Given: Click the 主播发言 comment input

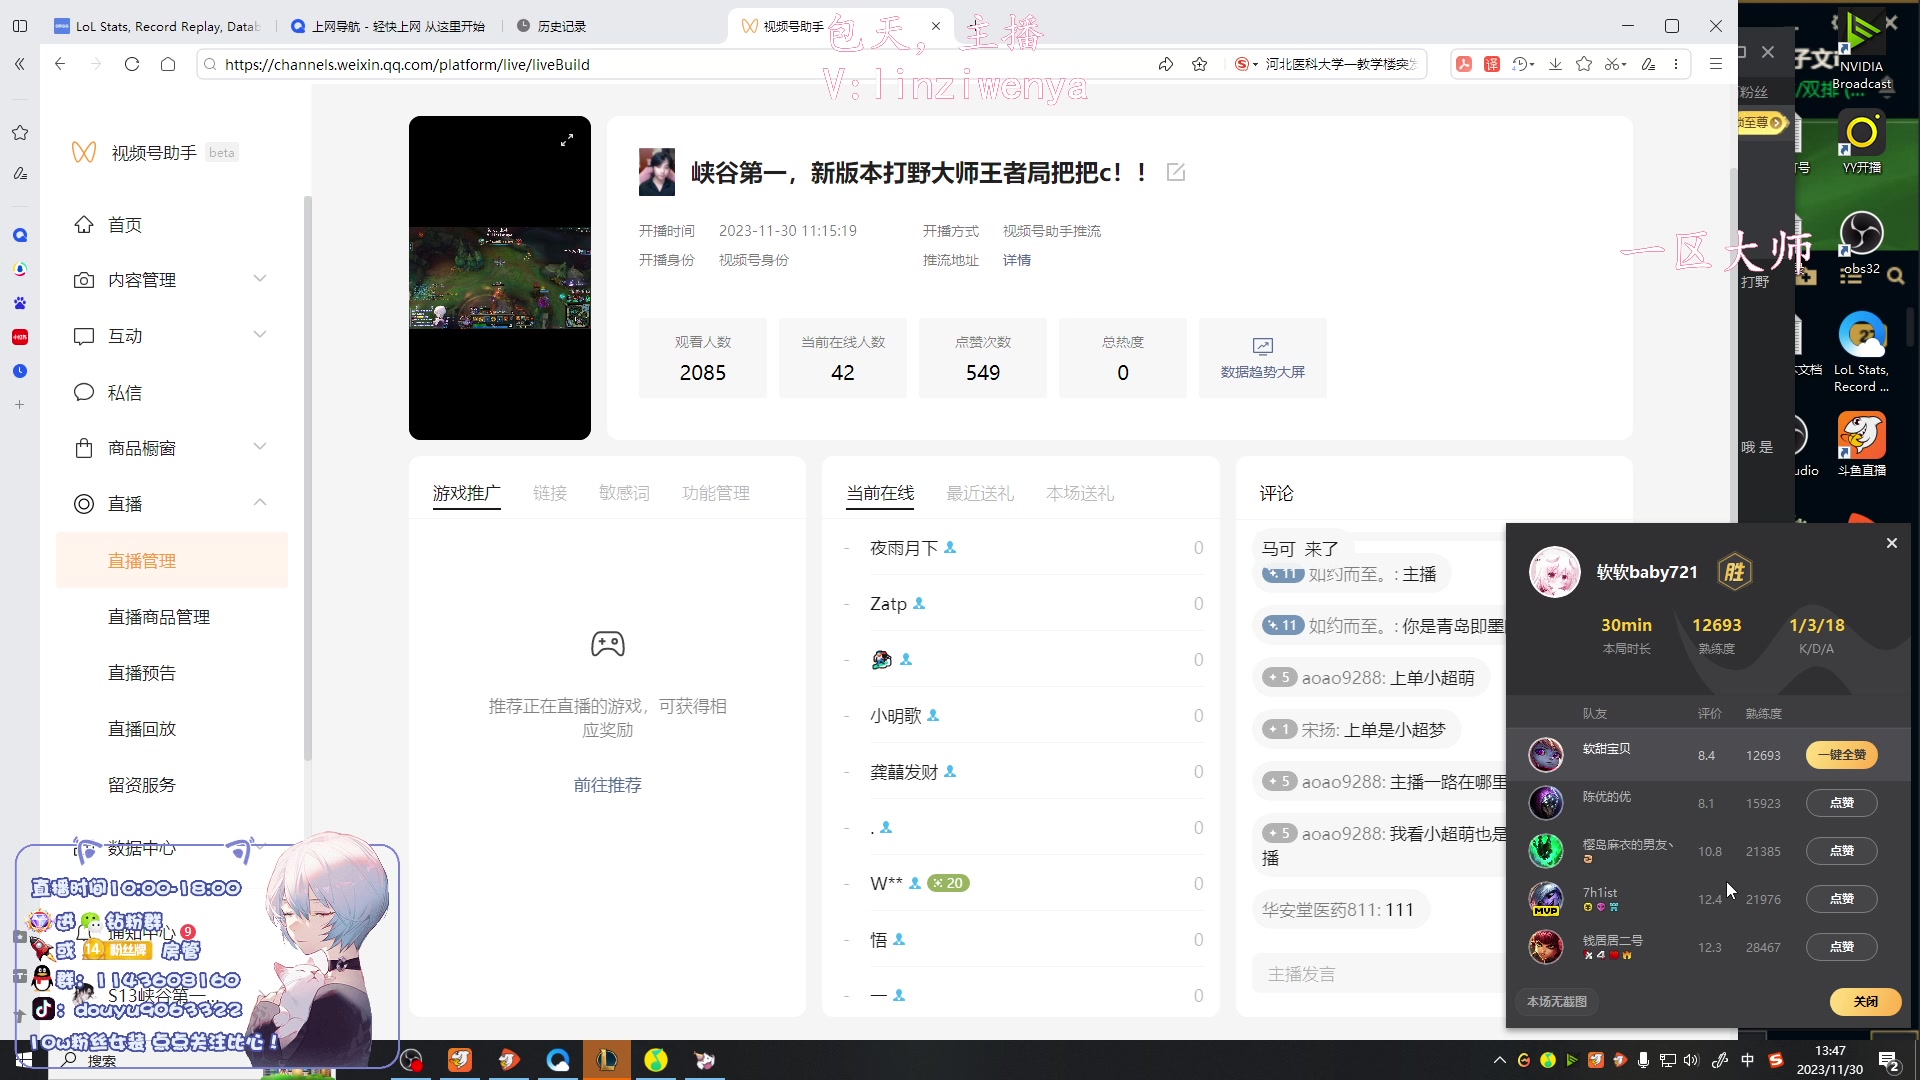Looking at the screenshot, I should [1380, 974].
